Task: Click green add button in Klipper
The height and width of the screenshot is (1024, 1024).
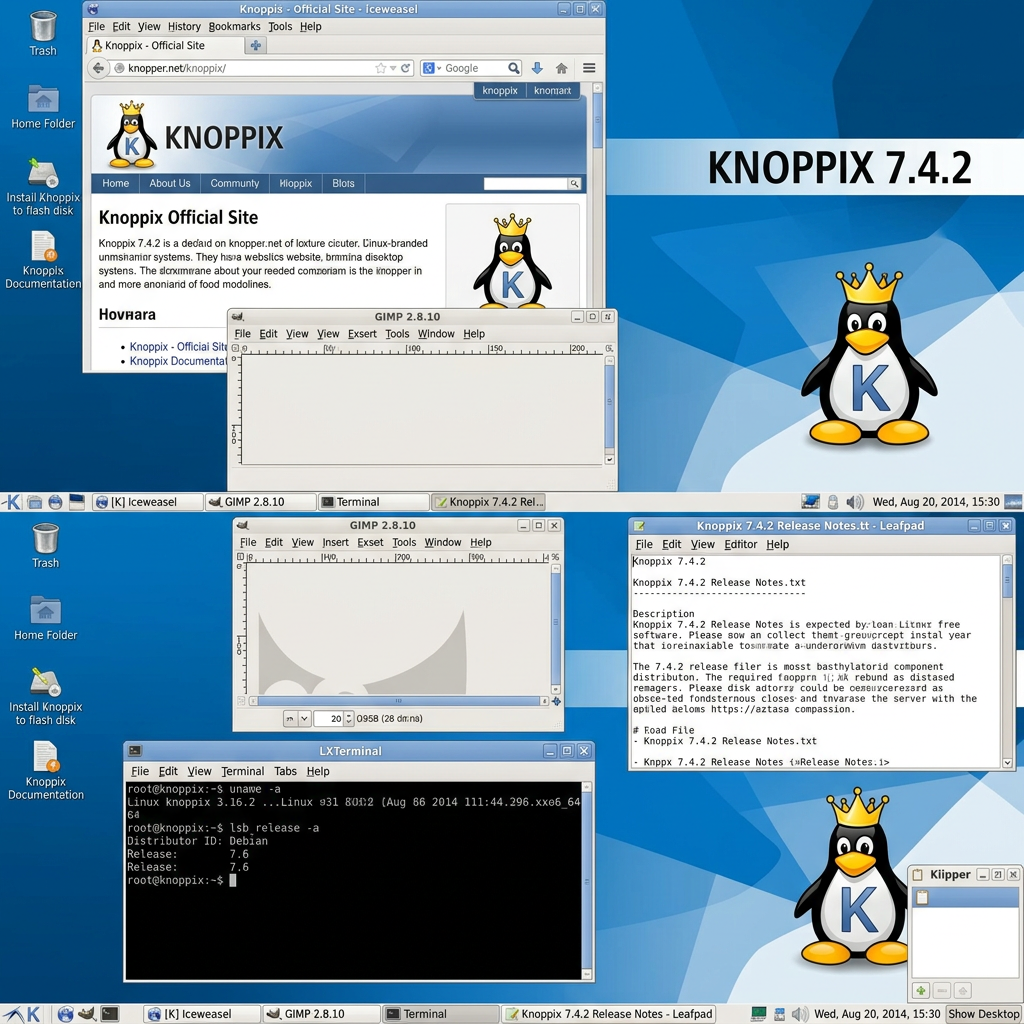Action: pyautogui.click(x=921, y=991)
